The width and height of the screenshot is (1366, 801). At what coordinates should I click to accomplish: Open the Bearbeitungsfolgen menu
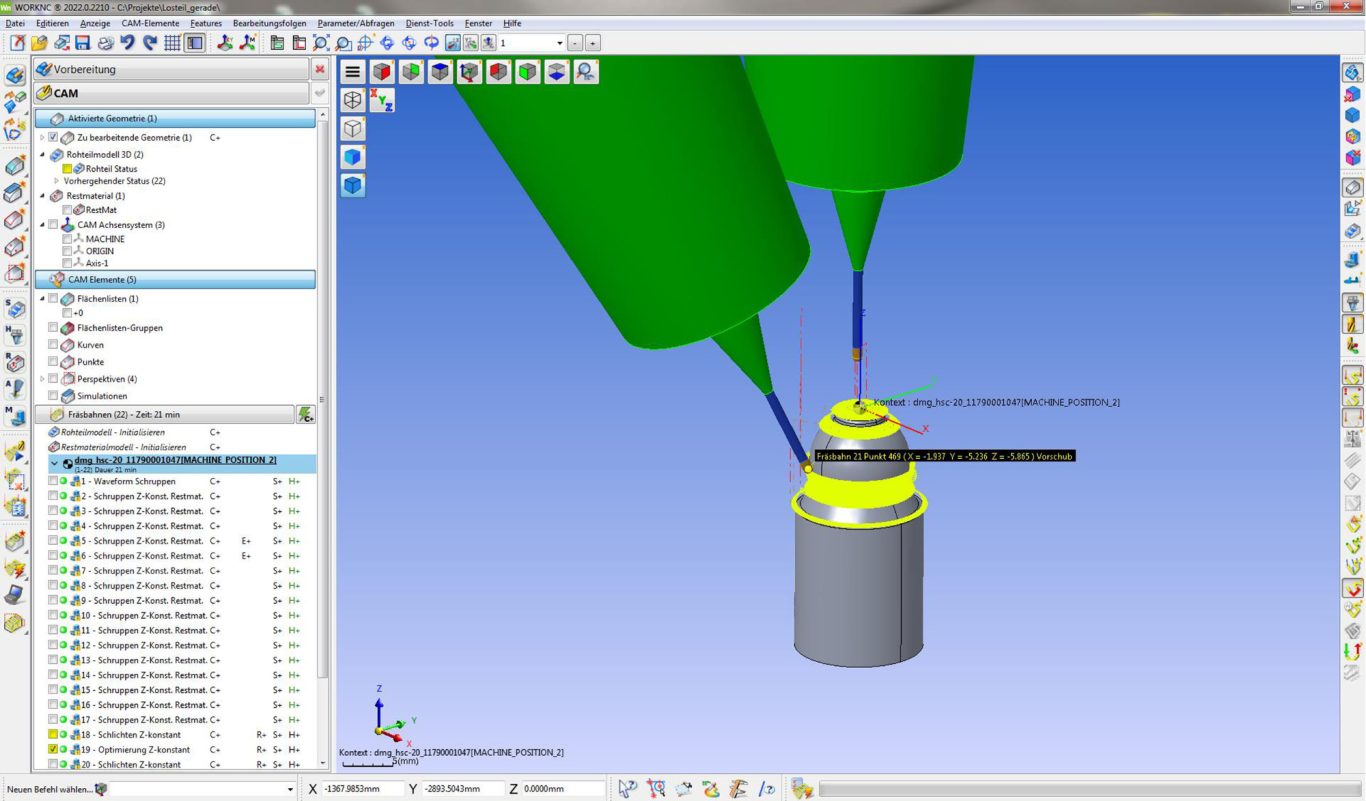(269, 23)
